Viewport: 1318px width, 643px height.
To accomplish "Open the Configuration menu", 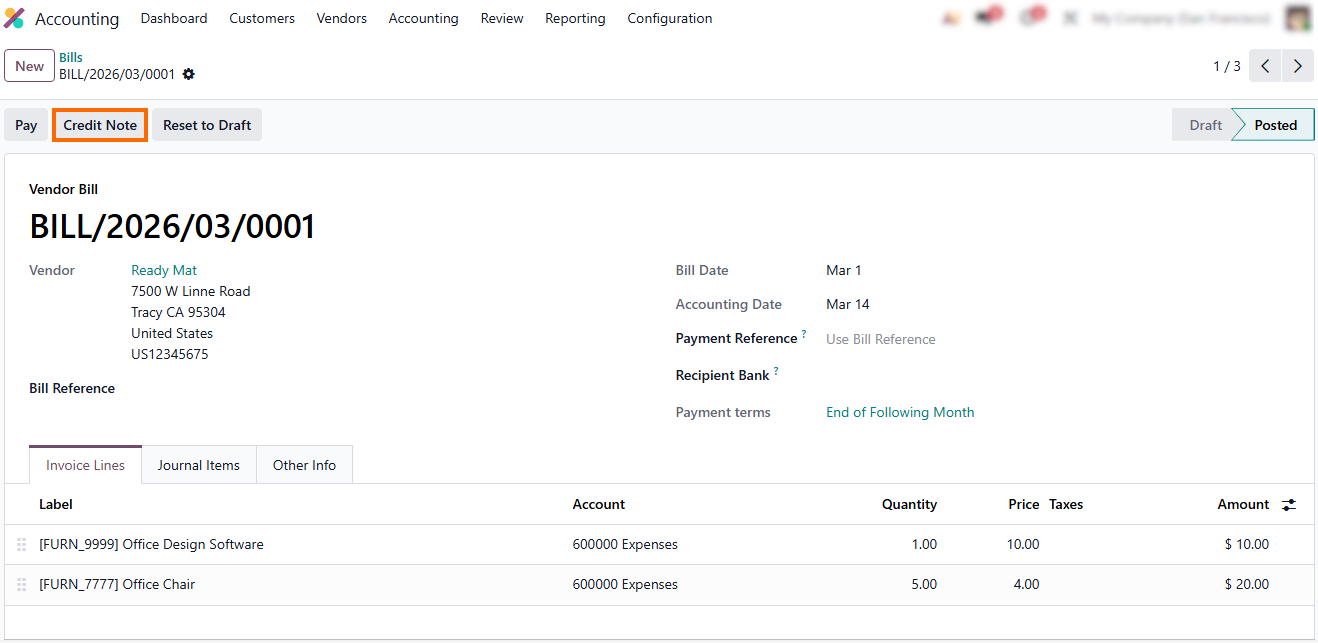I will pyautogui.click(x=669, y=18).
